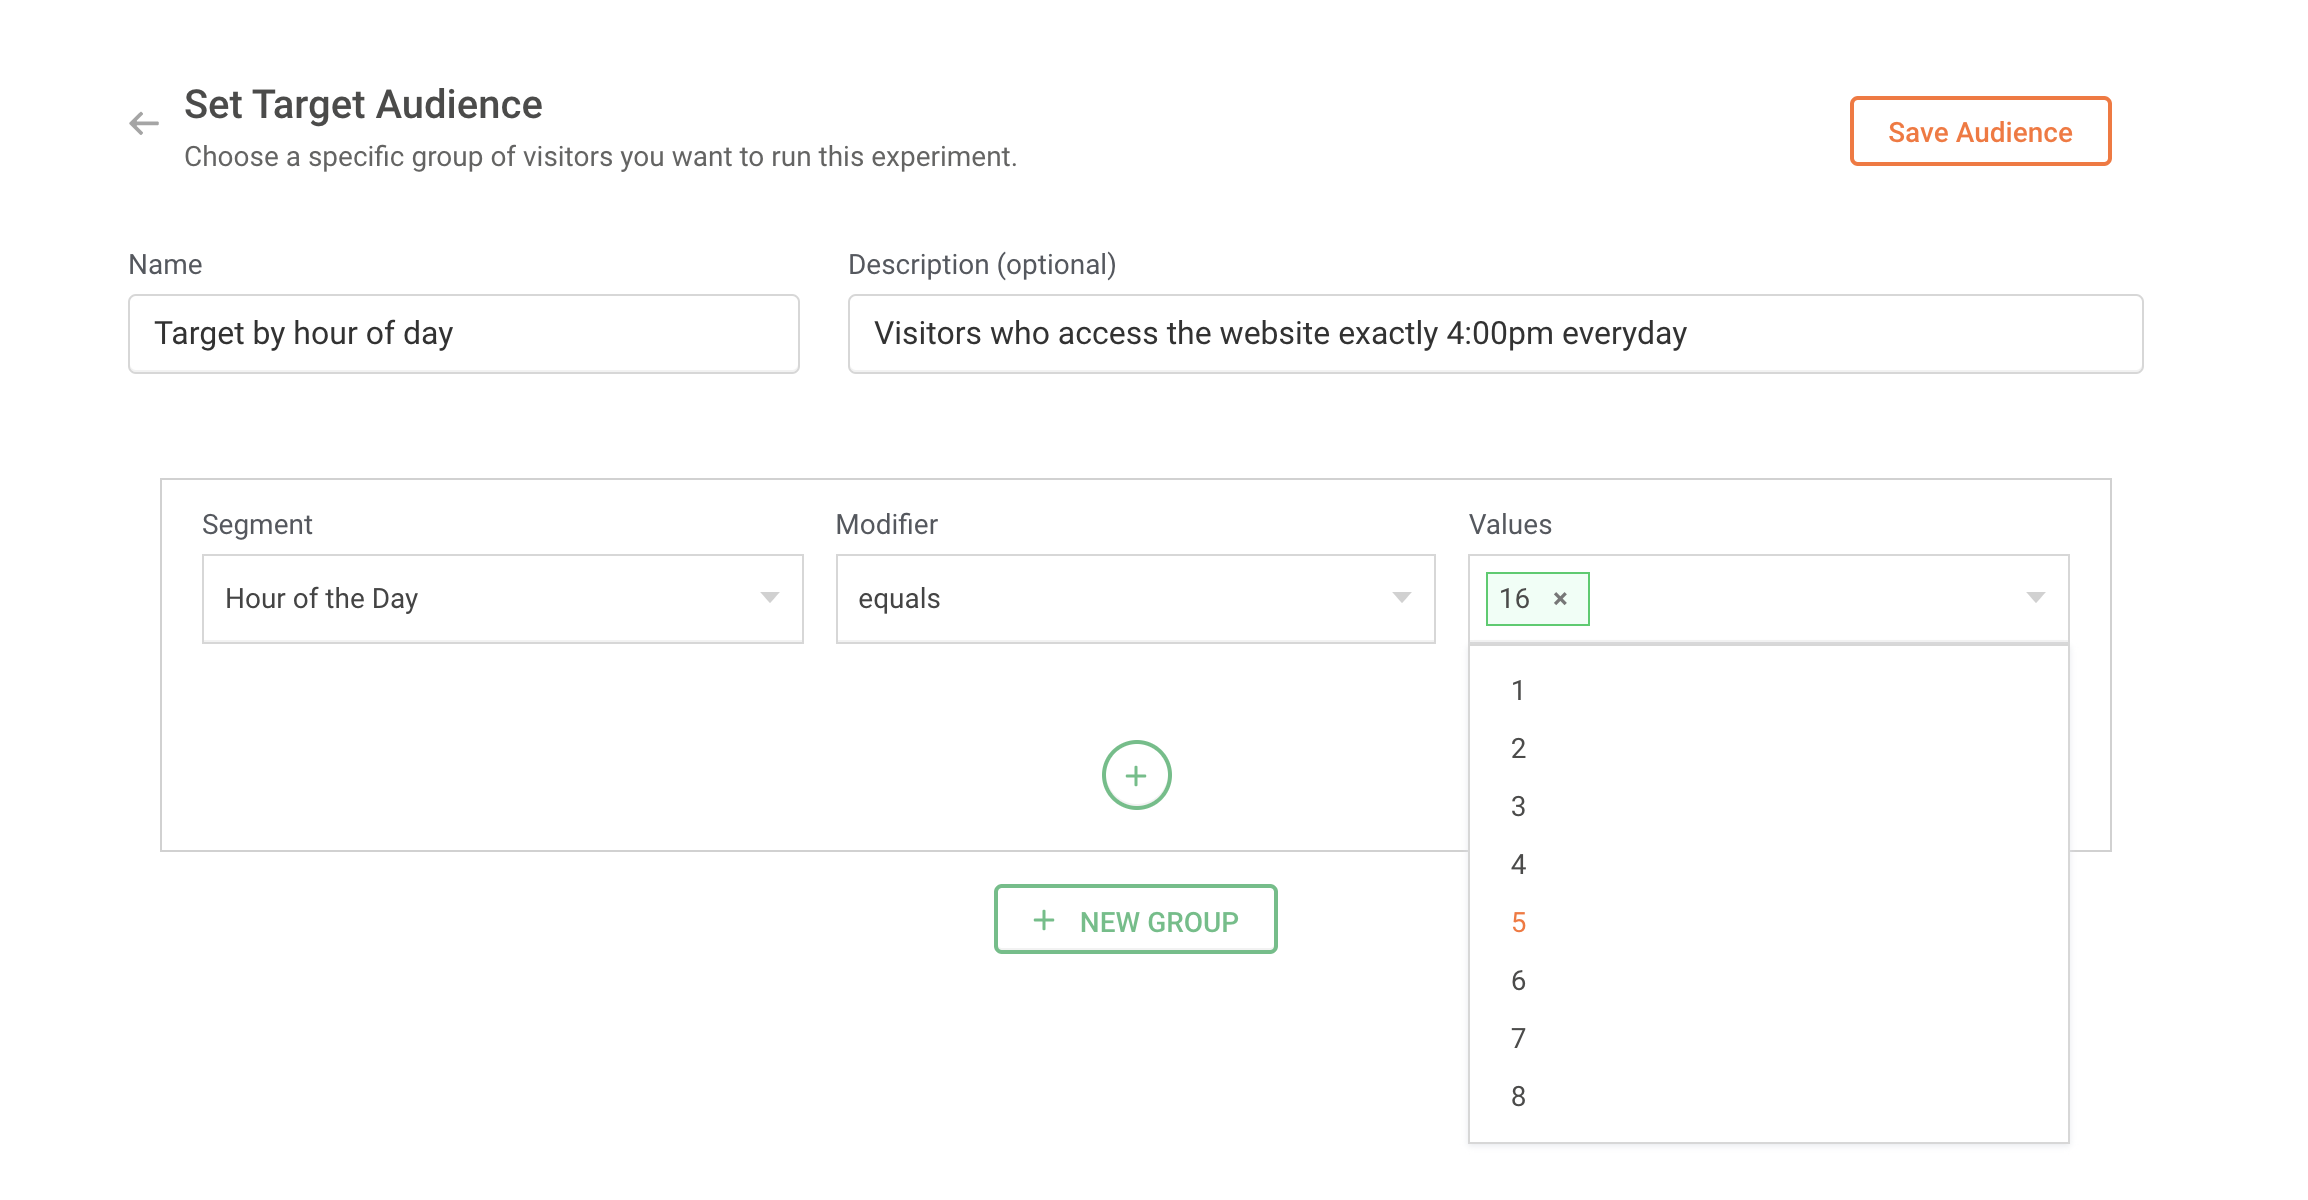Image resolution: width=2308 pixels, height=1200 pixels.
Task: Open the Segment Hour of the Day dropdown
Action: click(x=502, y=598)
